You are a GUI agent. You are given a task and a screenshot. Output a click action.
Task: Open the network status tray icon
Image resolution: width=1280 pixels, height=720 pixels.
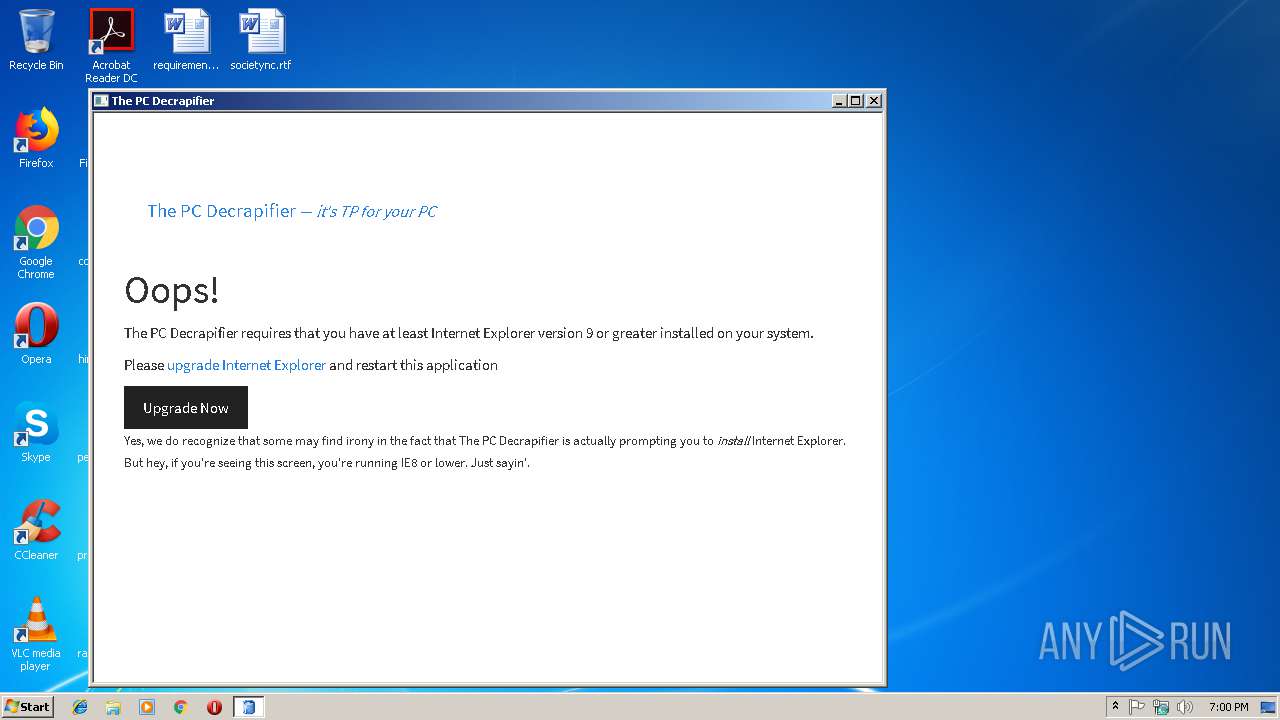[1161, 707]
